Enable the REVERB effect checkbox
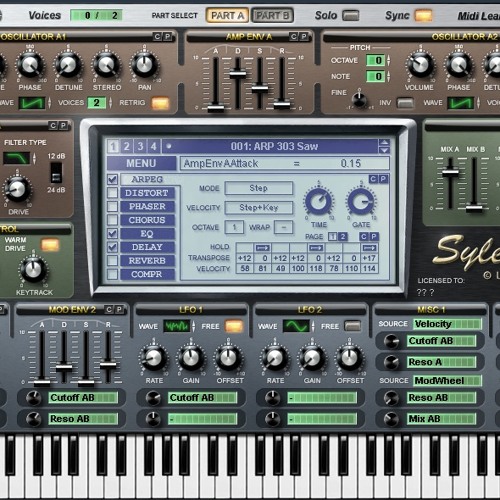Viewport: 500px width, 500px height. click(112, 261)
